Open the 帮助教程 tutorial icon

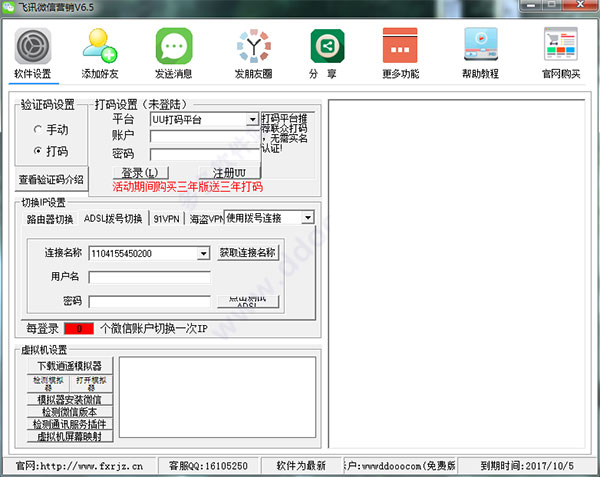(481, 44)
